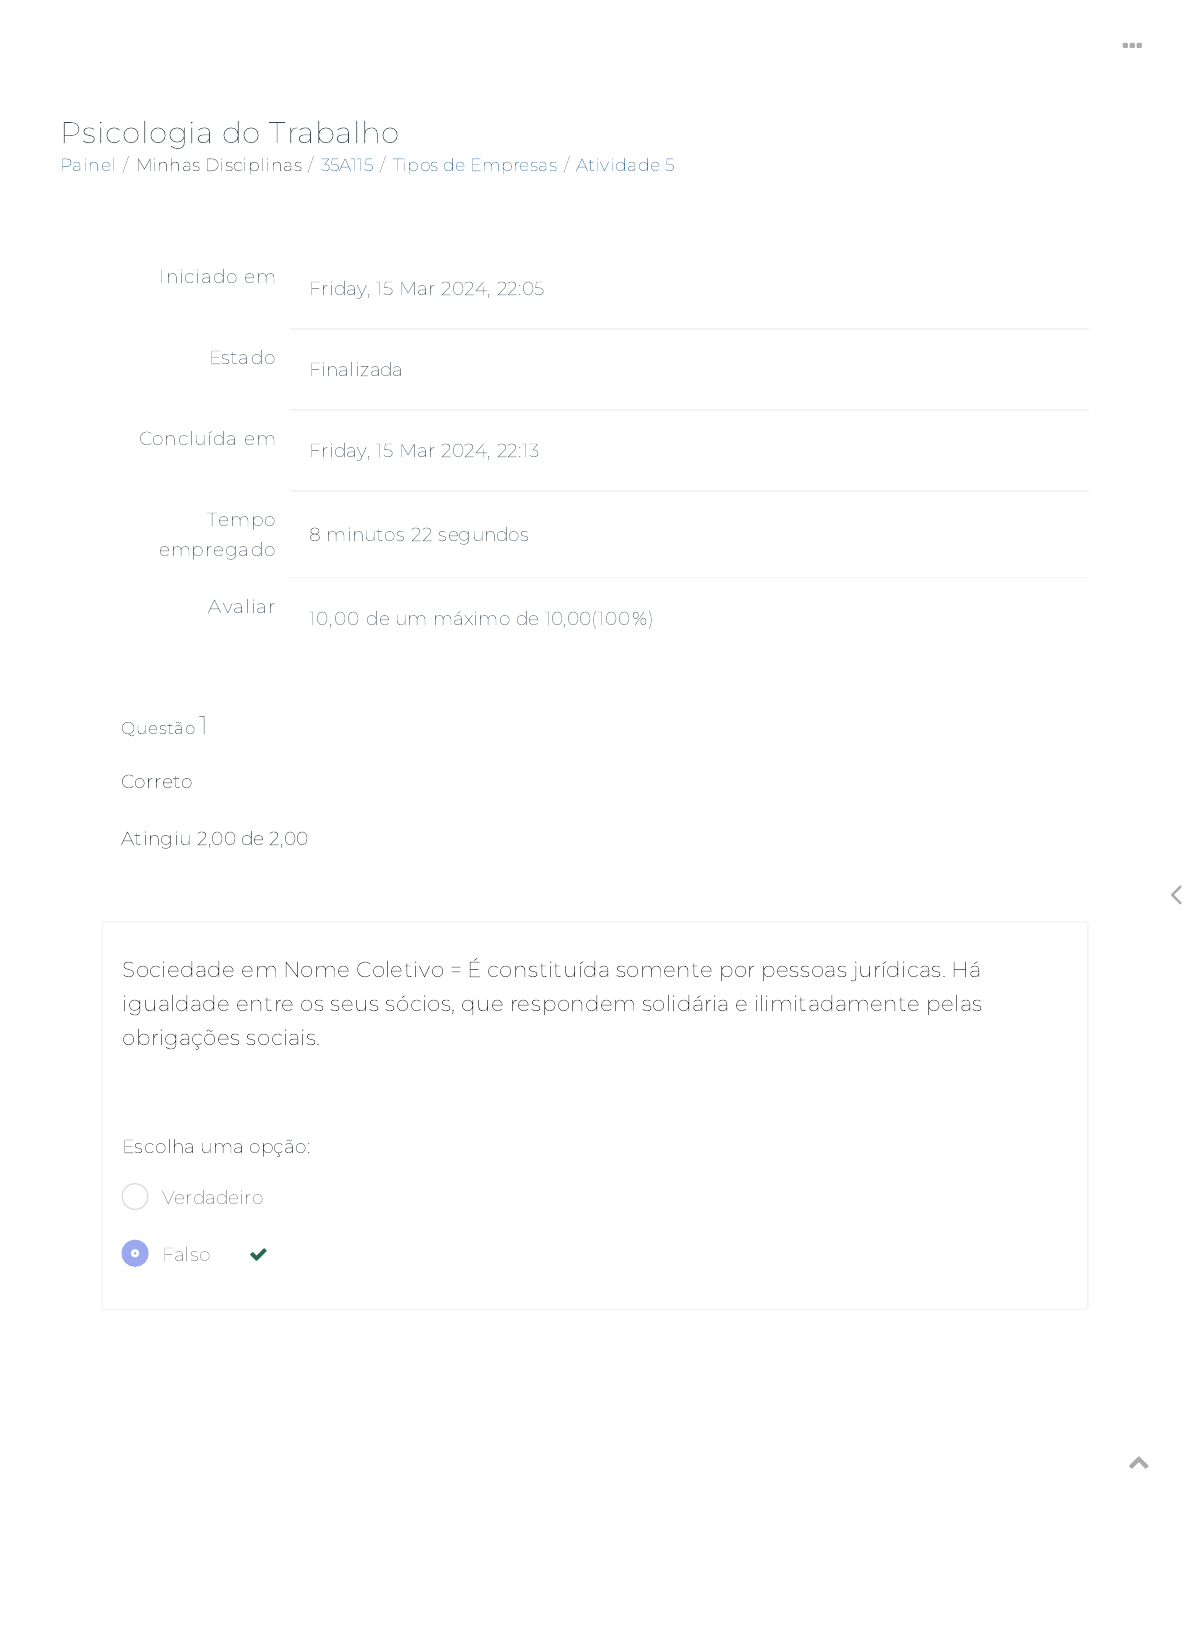Viewport: 1190px width, 1627px height.
Task: Open the Atividade 5 breadcrumb link
Action: (x=625, y=165)
